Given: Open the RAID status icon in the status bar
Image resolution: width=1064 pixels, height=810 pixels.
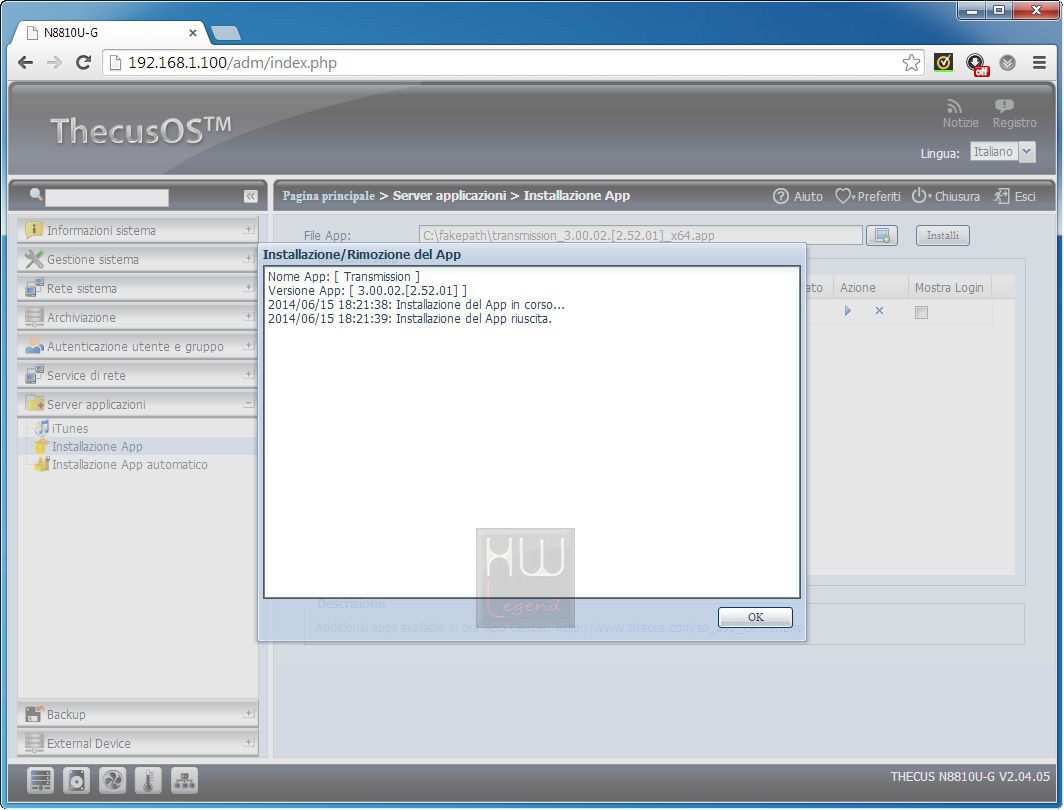Looking at the screenshot, I should click(40, 781).
